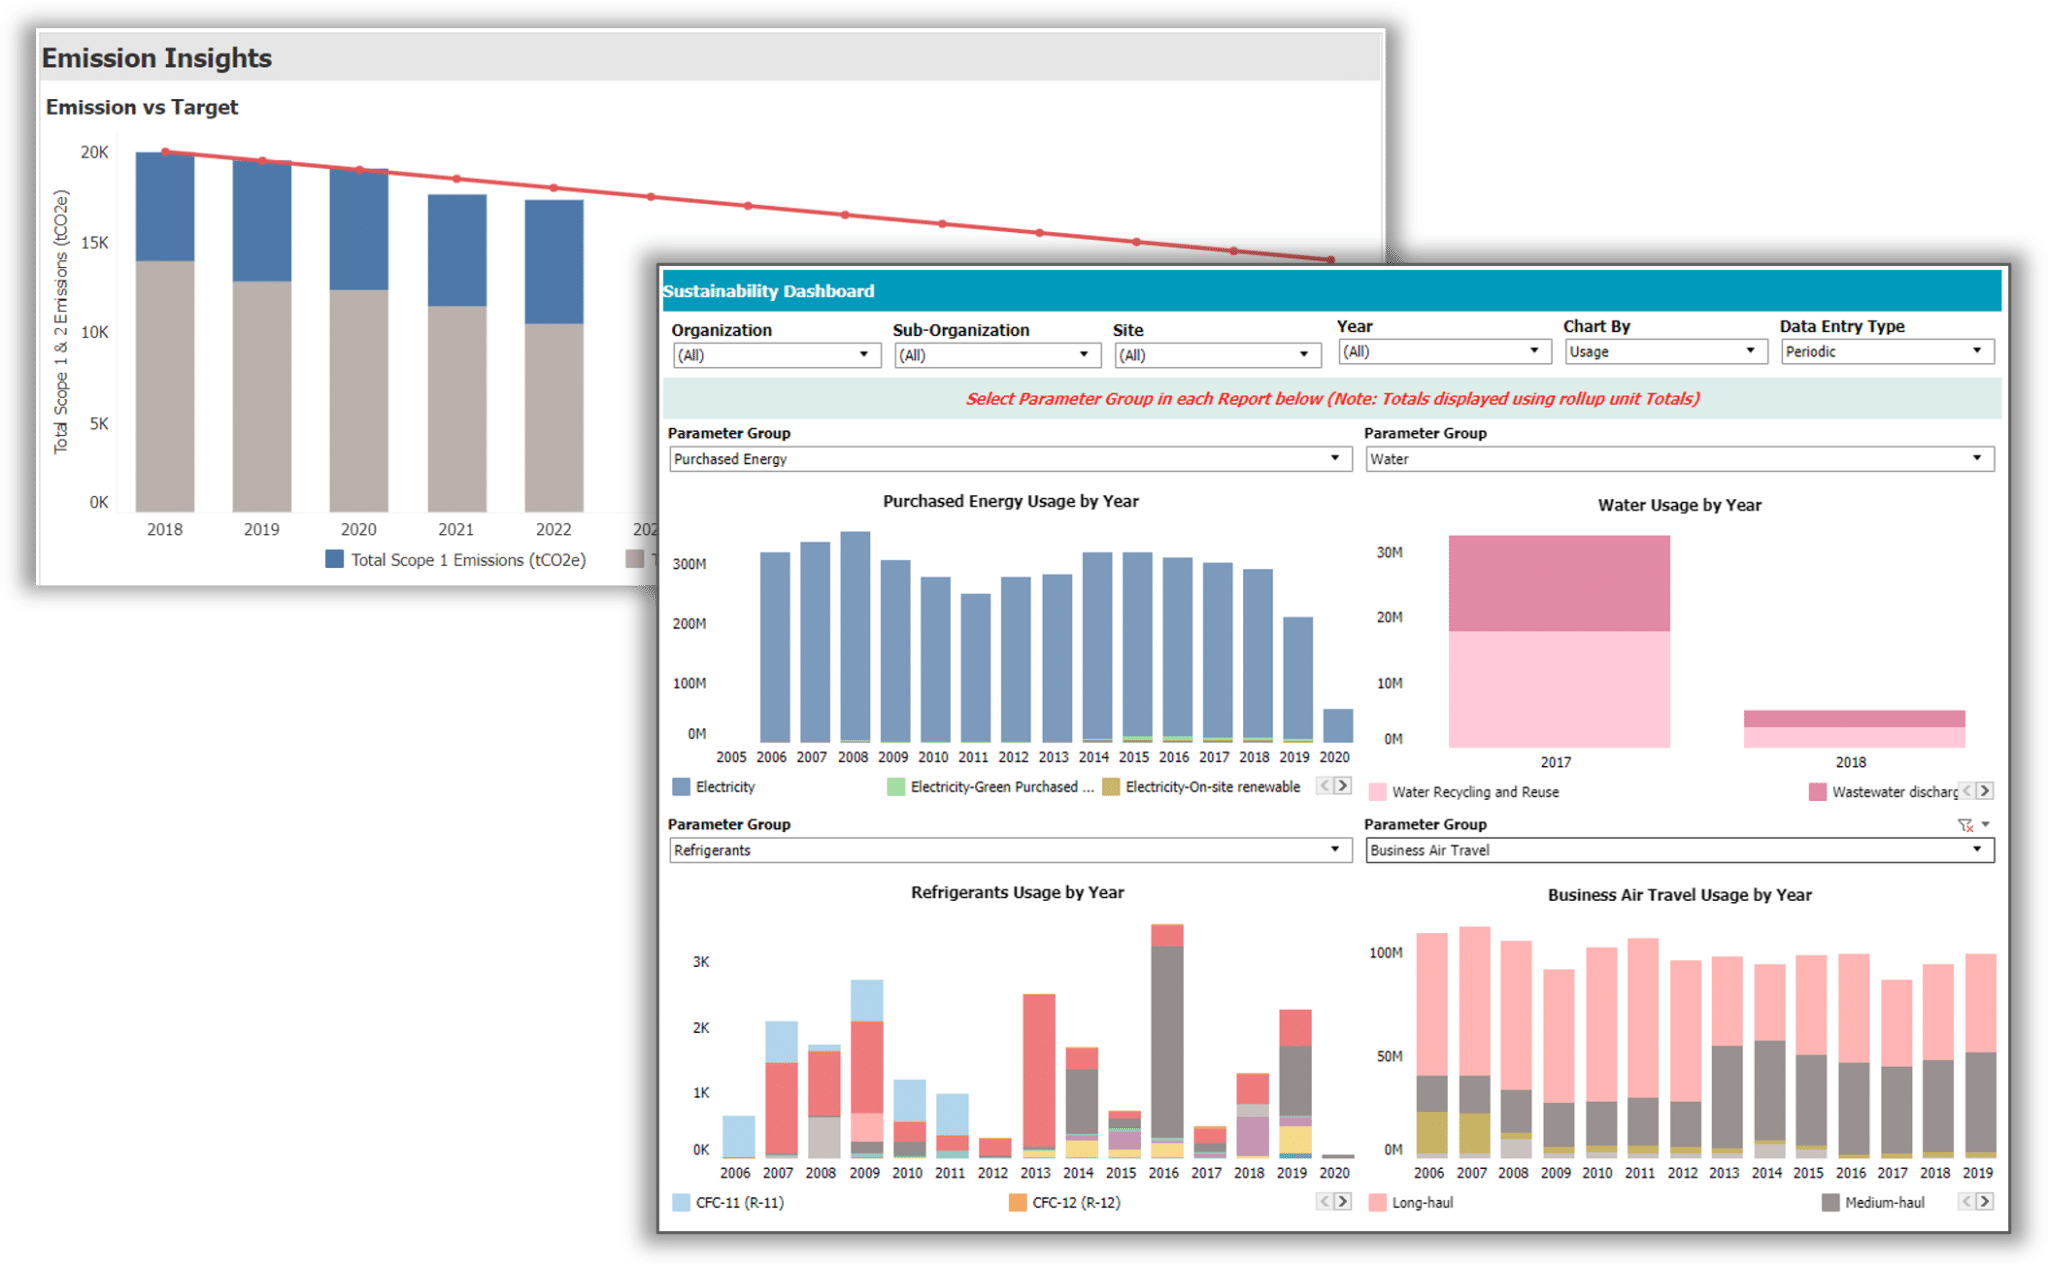The image size is (2048, 1267).
Task: Click the Emission vs Target chart title
Action: [x=142, y=107]
